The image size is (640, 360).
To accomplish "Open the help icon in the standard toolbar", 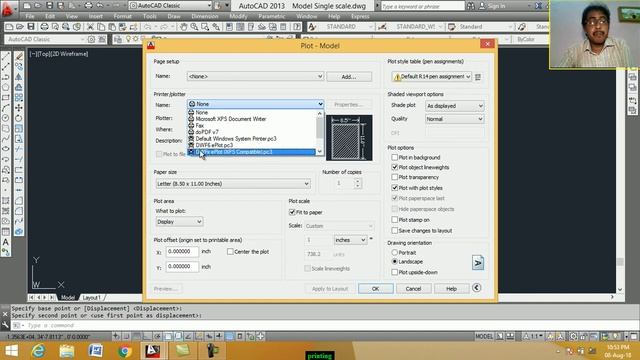I will [297, 27].
